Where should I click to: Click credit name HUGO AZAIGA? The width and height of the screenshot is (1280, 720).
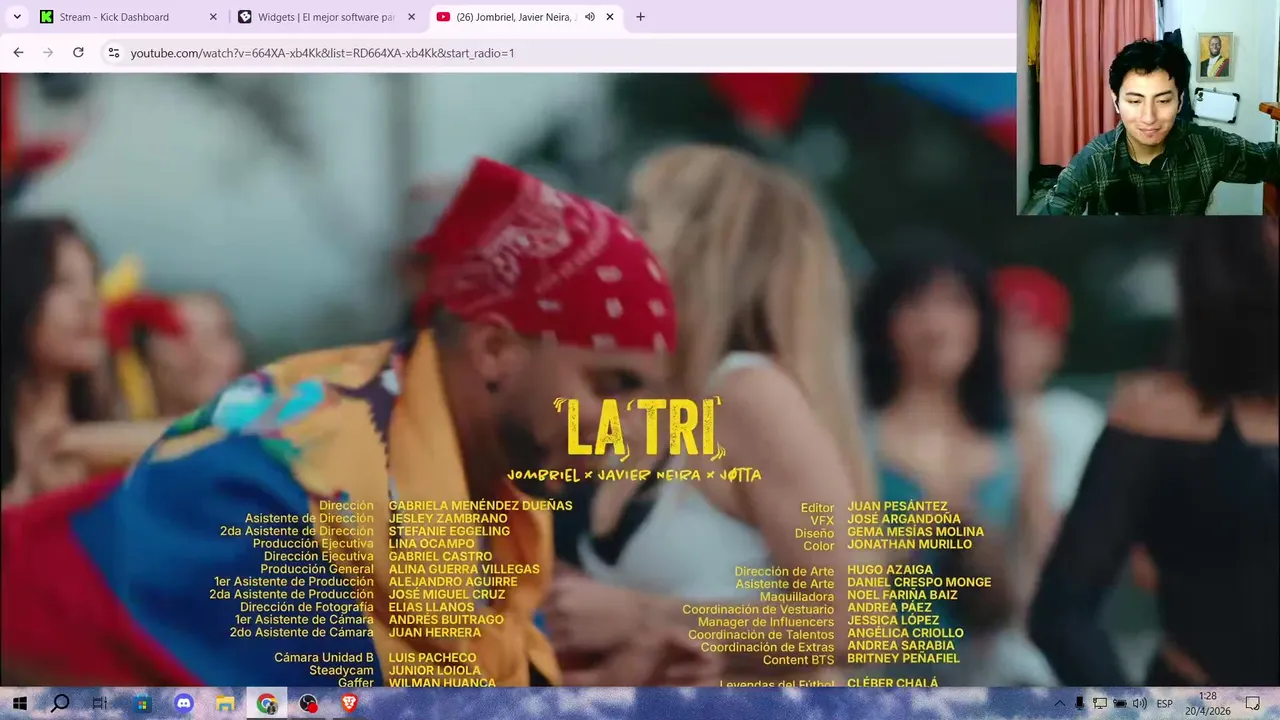point(889,570)
